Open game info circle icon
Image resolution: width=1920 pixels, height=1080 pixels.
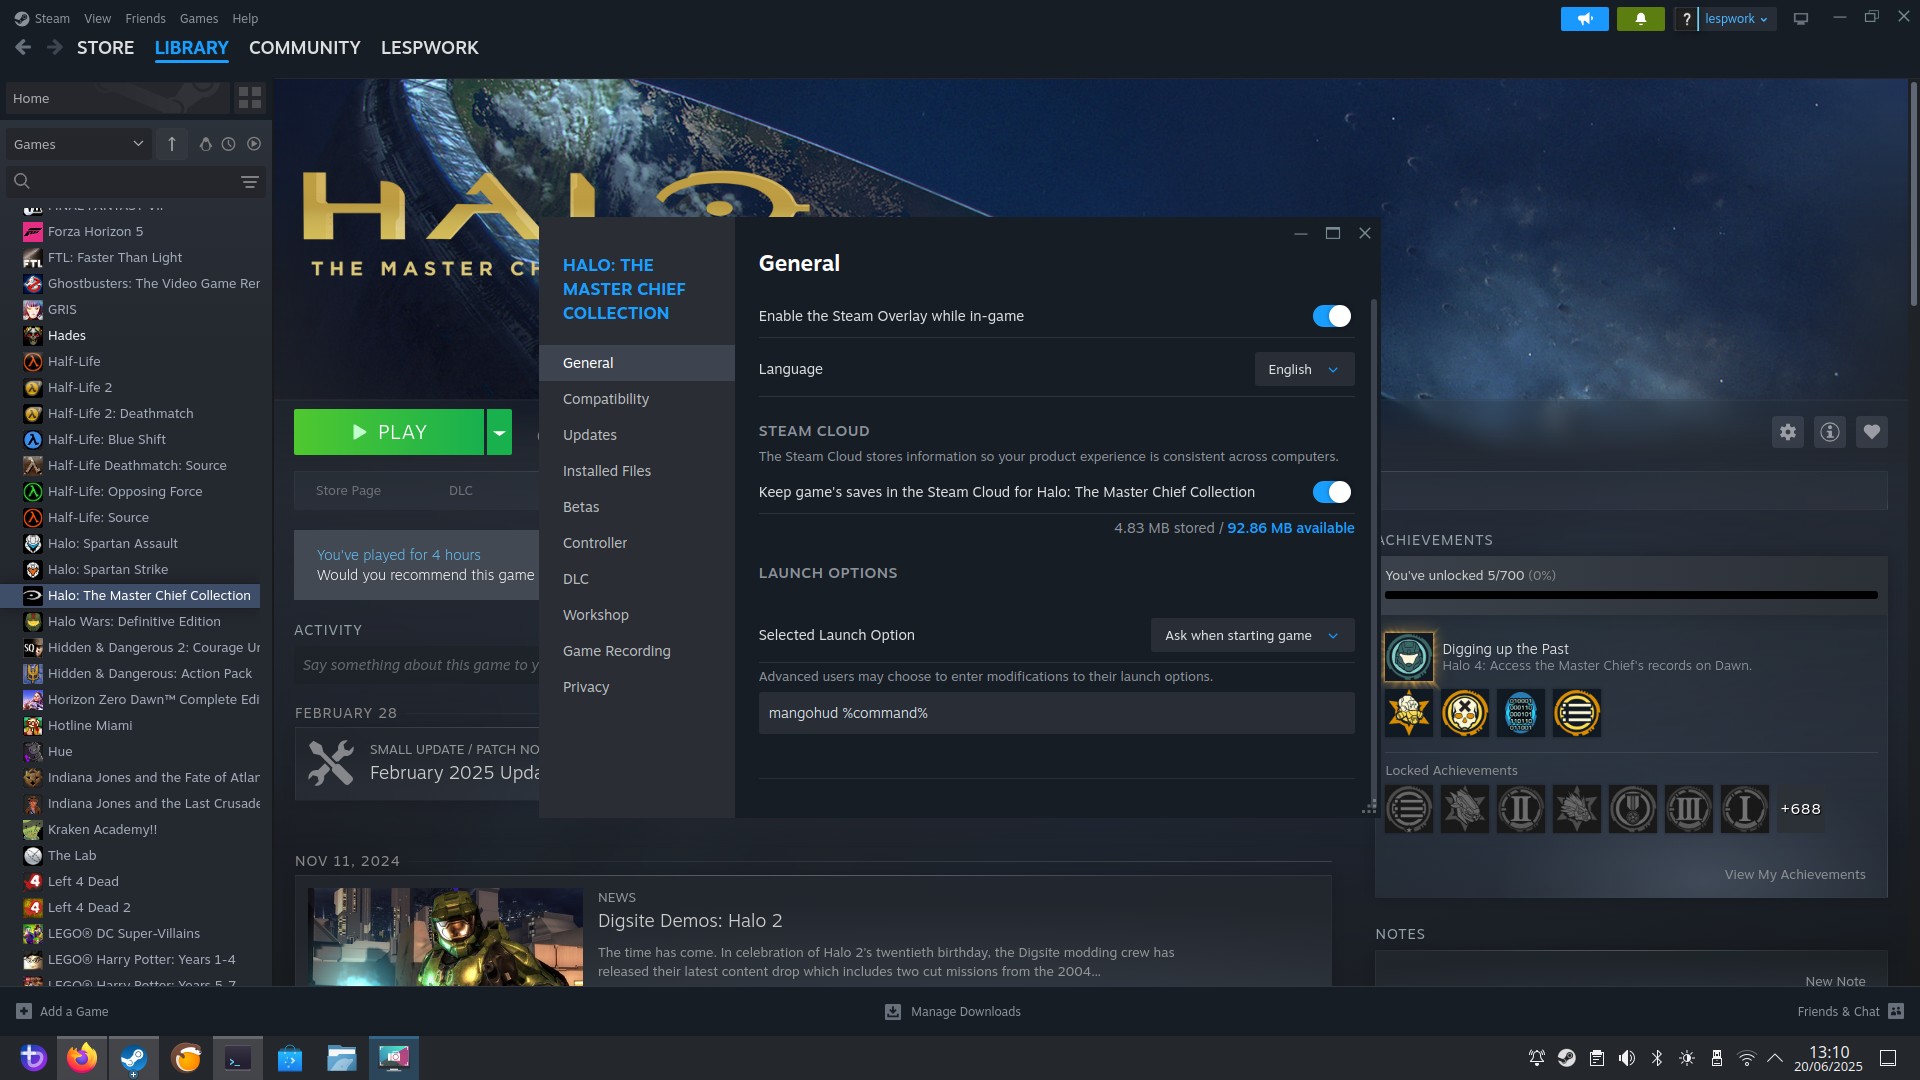tap(1830, 432)
